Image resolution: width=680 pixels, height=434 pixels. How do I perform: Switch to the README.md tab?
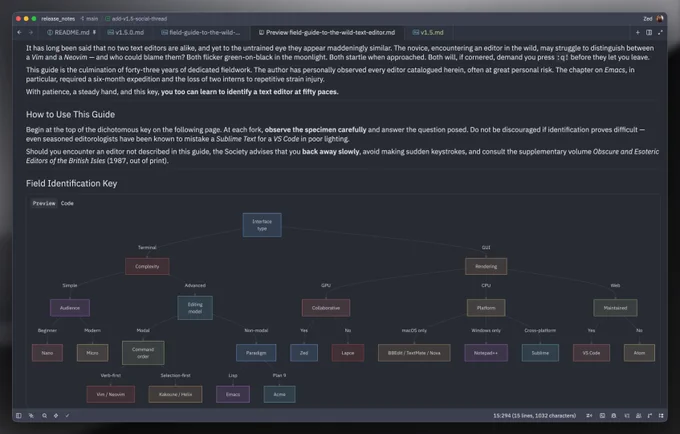[x=68, y=33]
